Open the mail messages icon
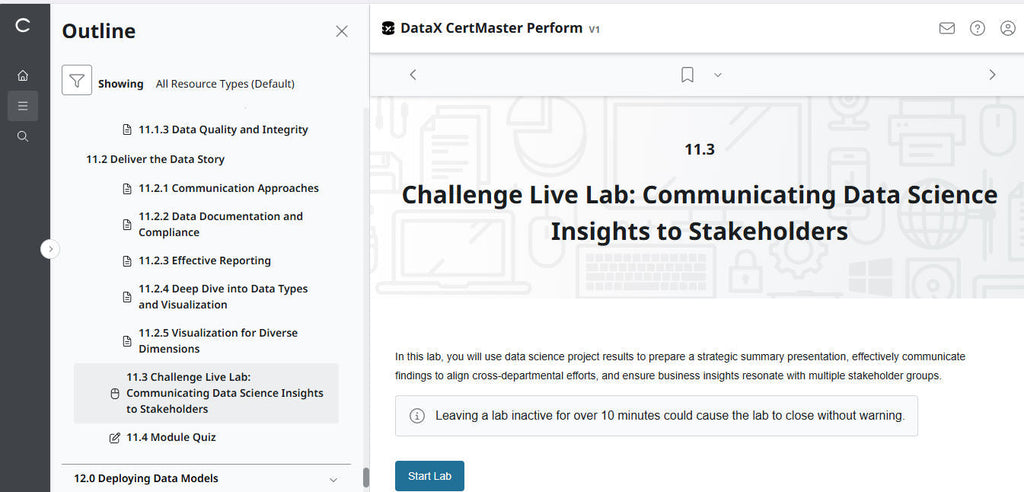The width and height of the screenshot is (1024, 492). [947, 28]
